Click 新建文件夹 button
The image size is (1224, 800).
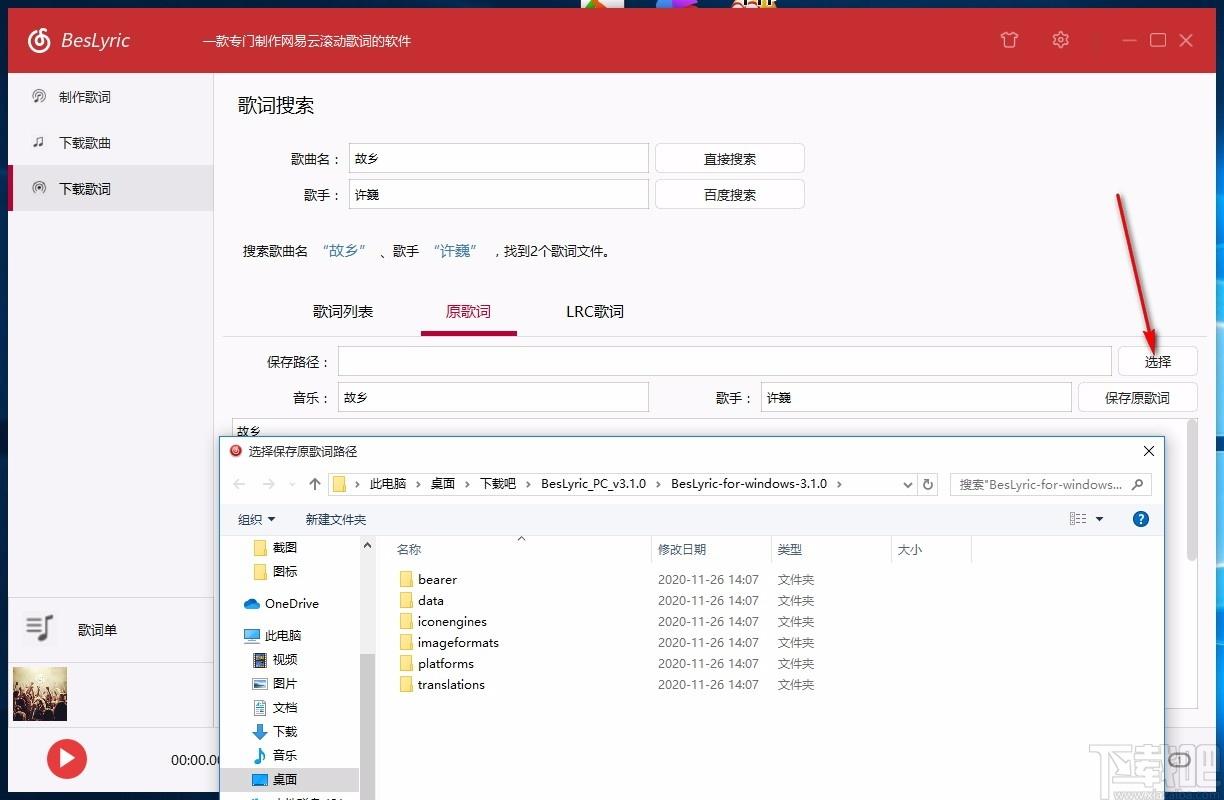coord(336,519)
